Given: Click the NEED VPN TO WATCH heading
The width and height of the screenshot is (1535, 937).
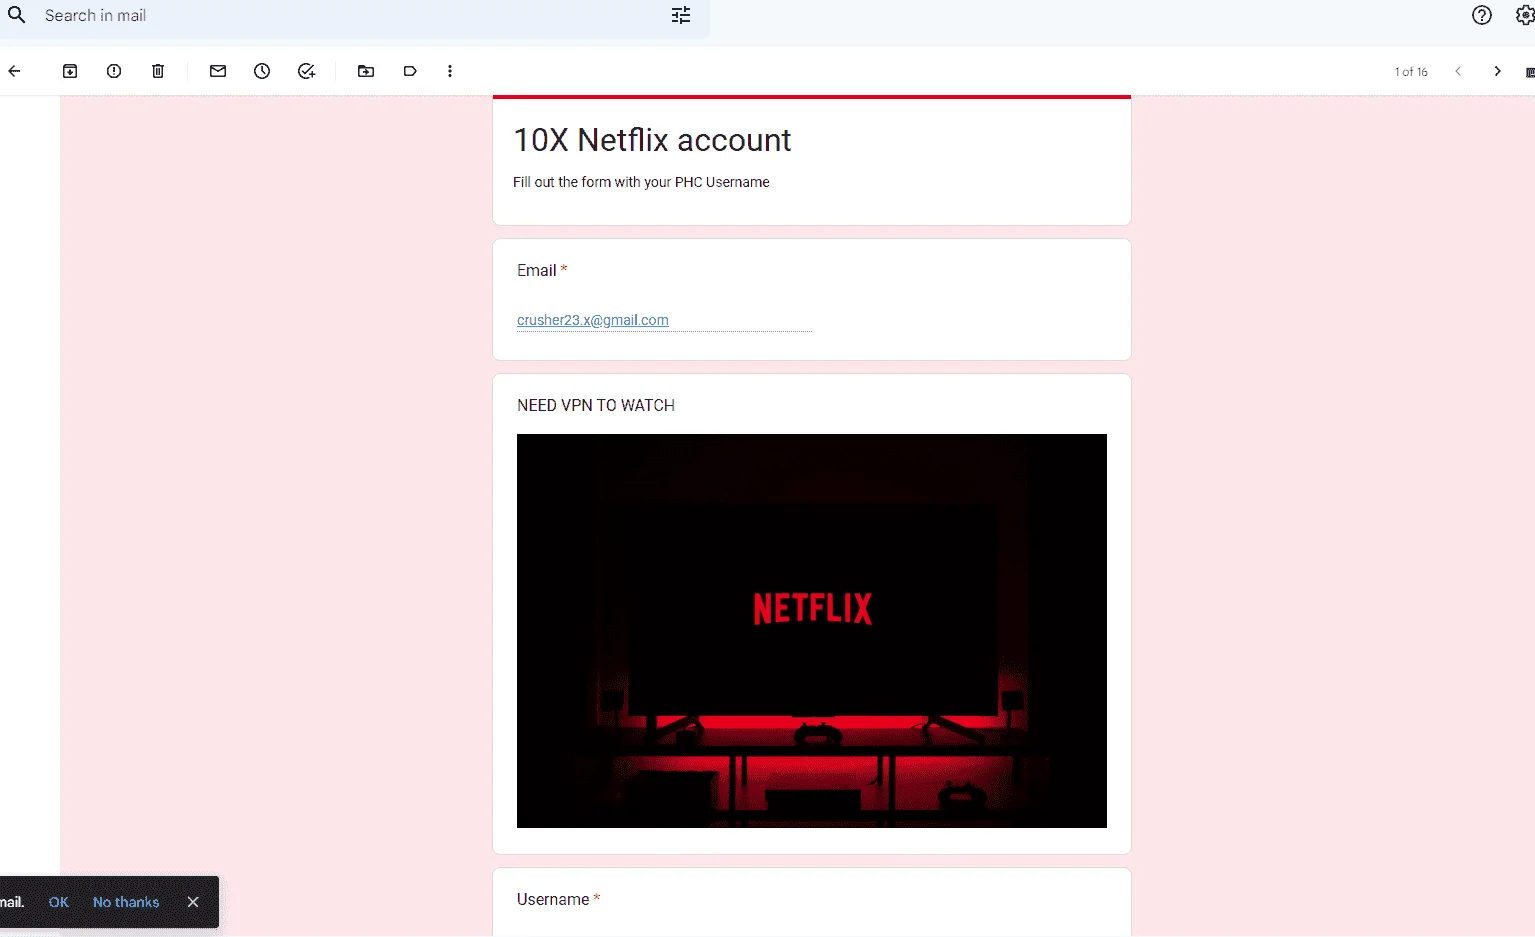Looking at the screenshot, I should tap(596, 405).
